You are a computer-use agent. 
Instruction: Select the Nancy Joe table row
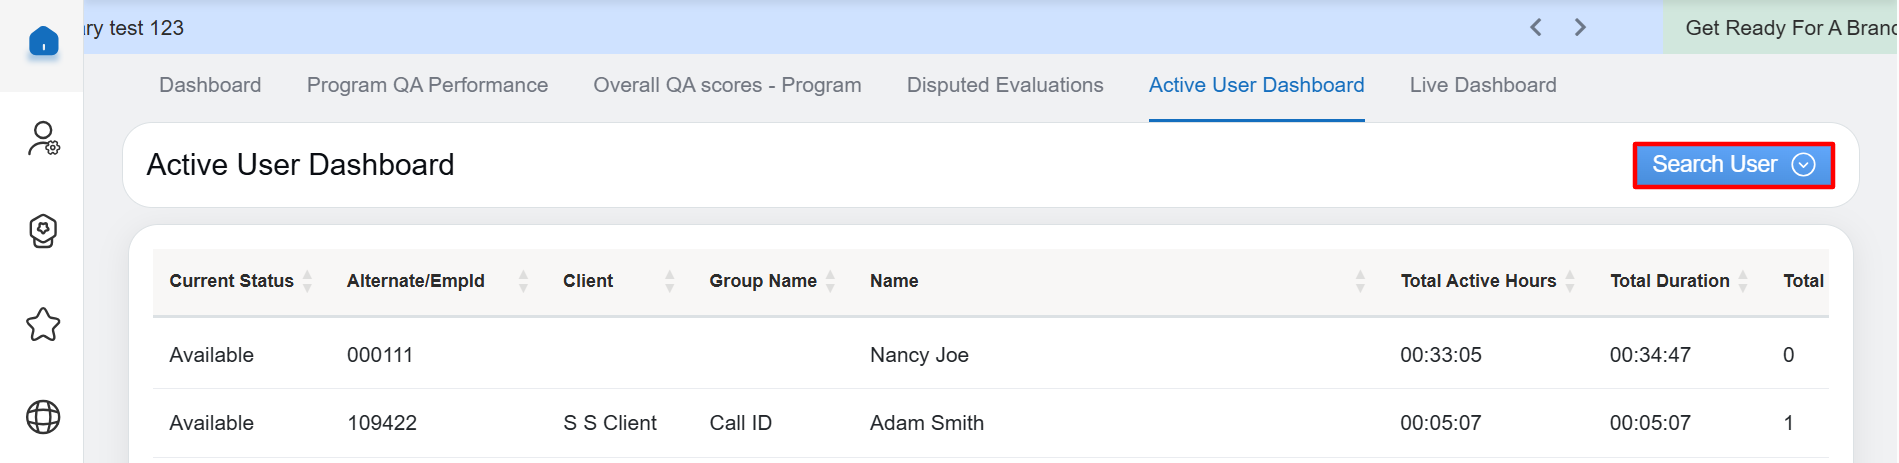[918, 355]
